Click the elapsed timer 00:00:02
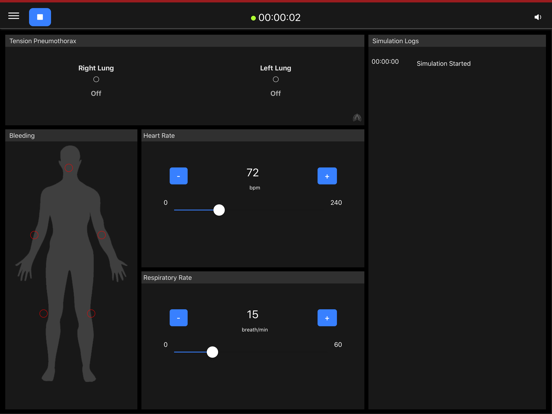The image size is (552, 414). 280,18
